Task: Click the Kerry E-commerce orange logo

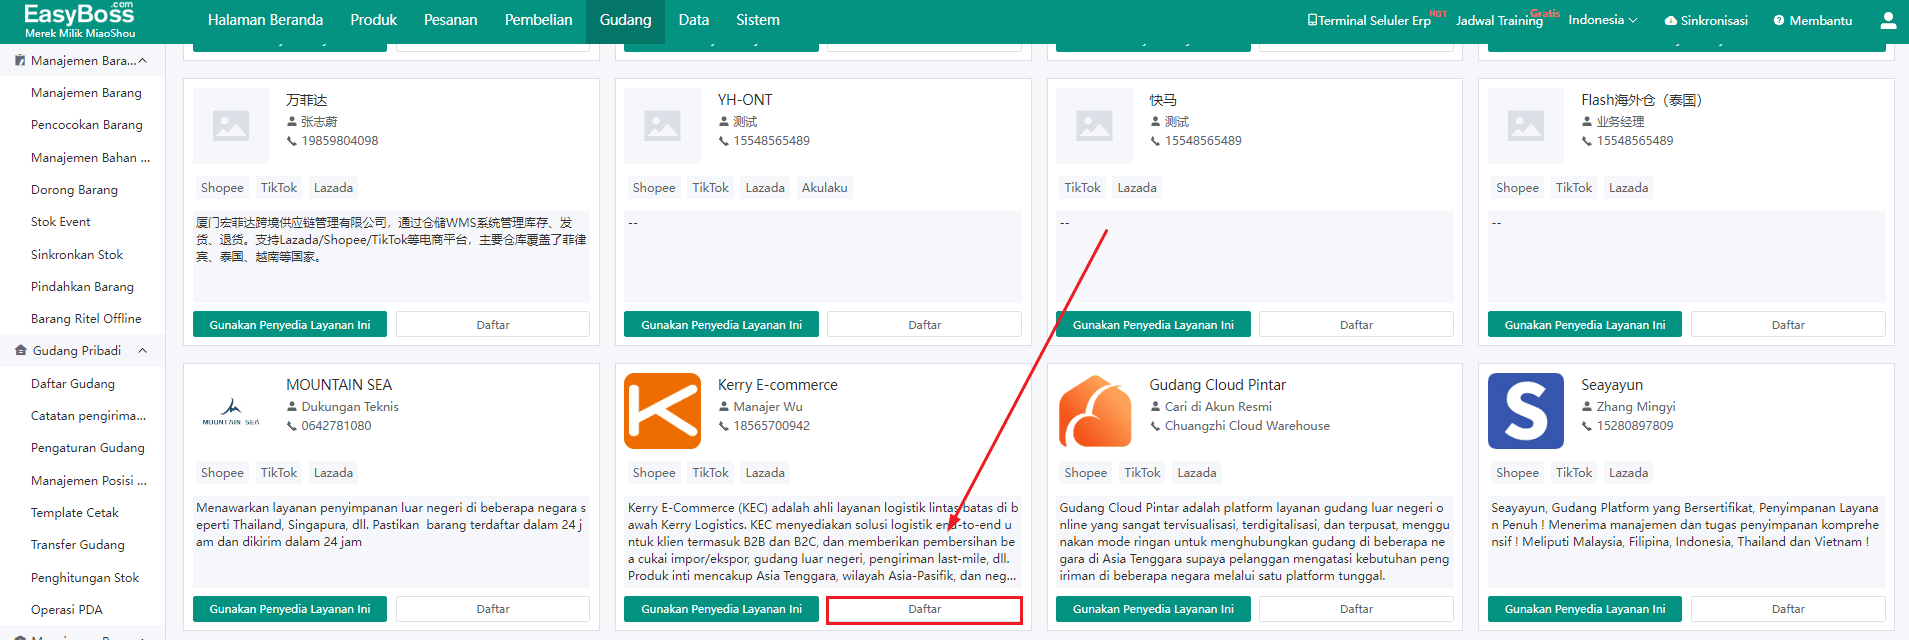Action: 662,411
